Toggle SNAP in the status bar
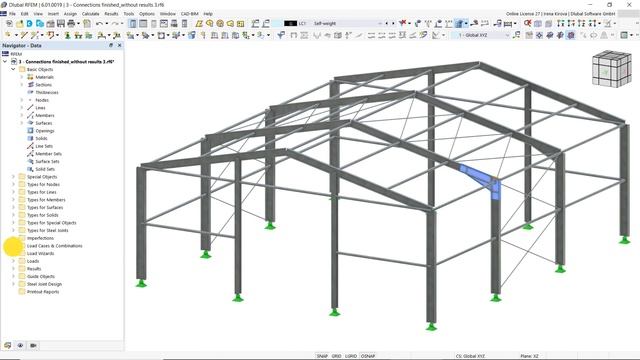This screenshot has width=640, height=360. tap(322, 356)
